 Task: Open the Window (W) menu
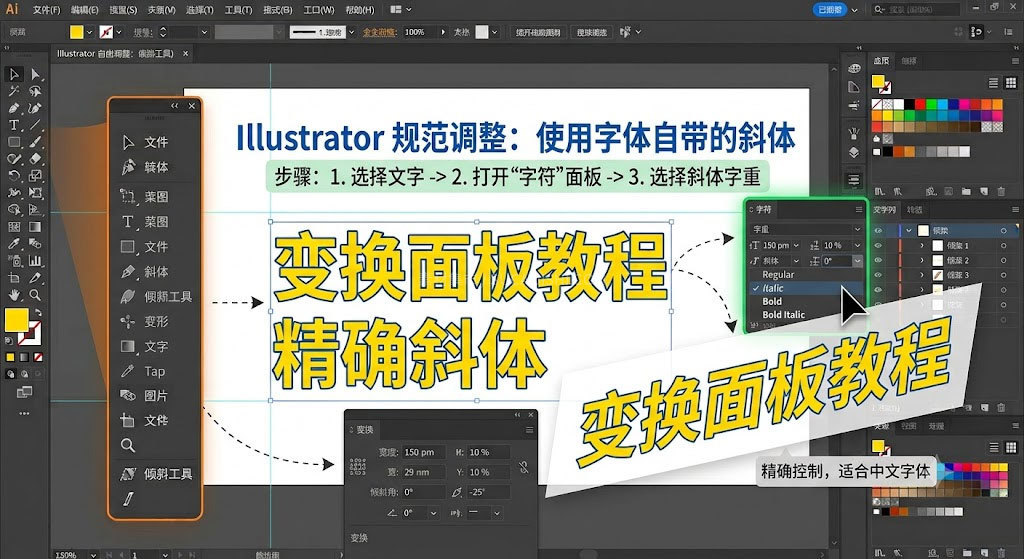point(319,10)
